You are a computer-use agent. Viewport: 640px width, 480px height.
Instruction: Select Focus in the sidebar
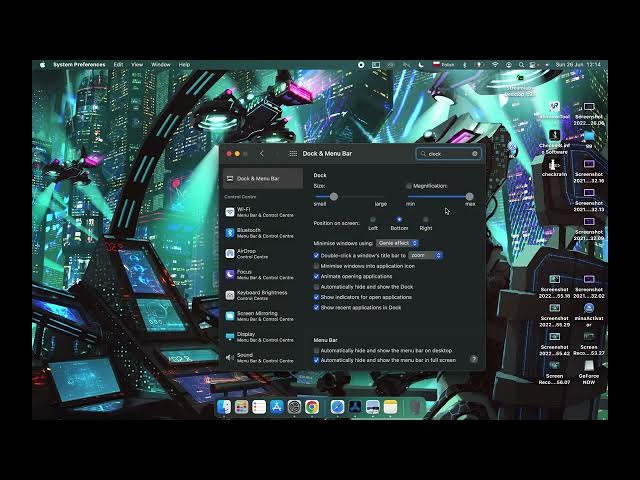pyautogui.click(x=263, y=274)
